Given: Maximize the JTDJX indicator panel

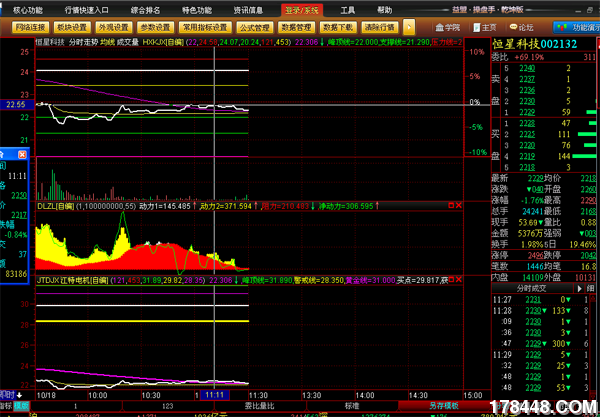Looking at the screenshot, I should (451, 280).
